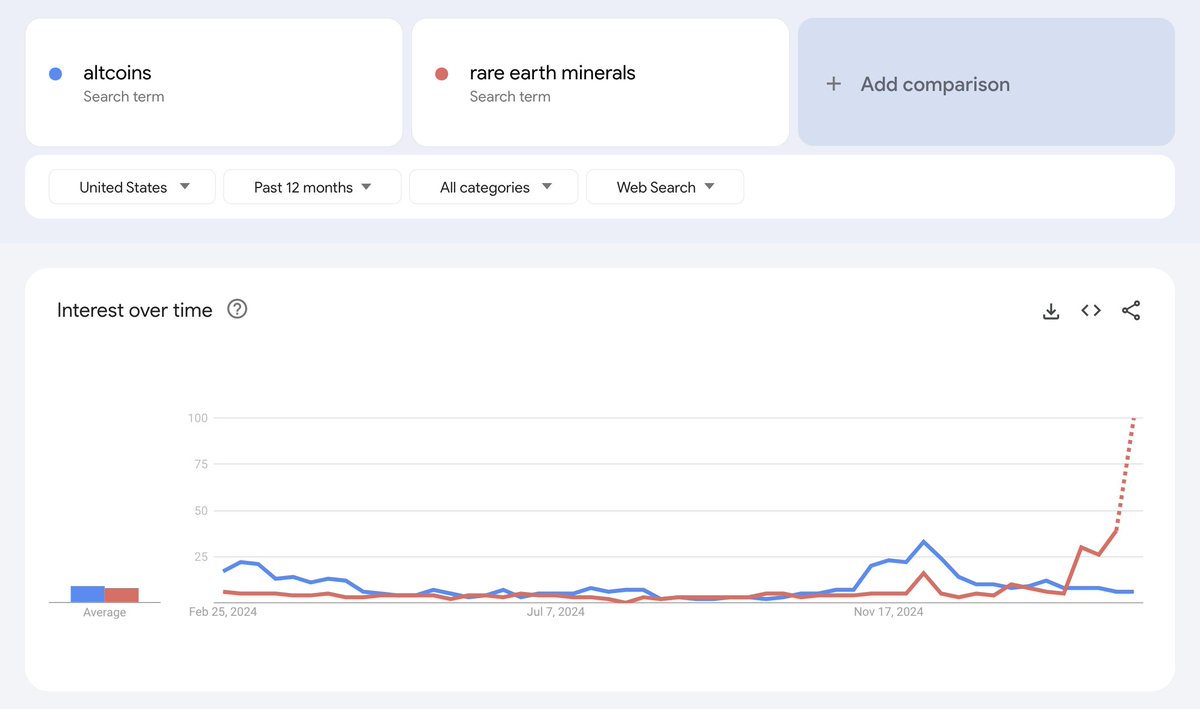Screen dimensions: 1200x709
Task: Click the blue Average bar
Action: [87, 594]
